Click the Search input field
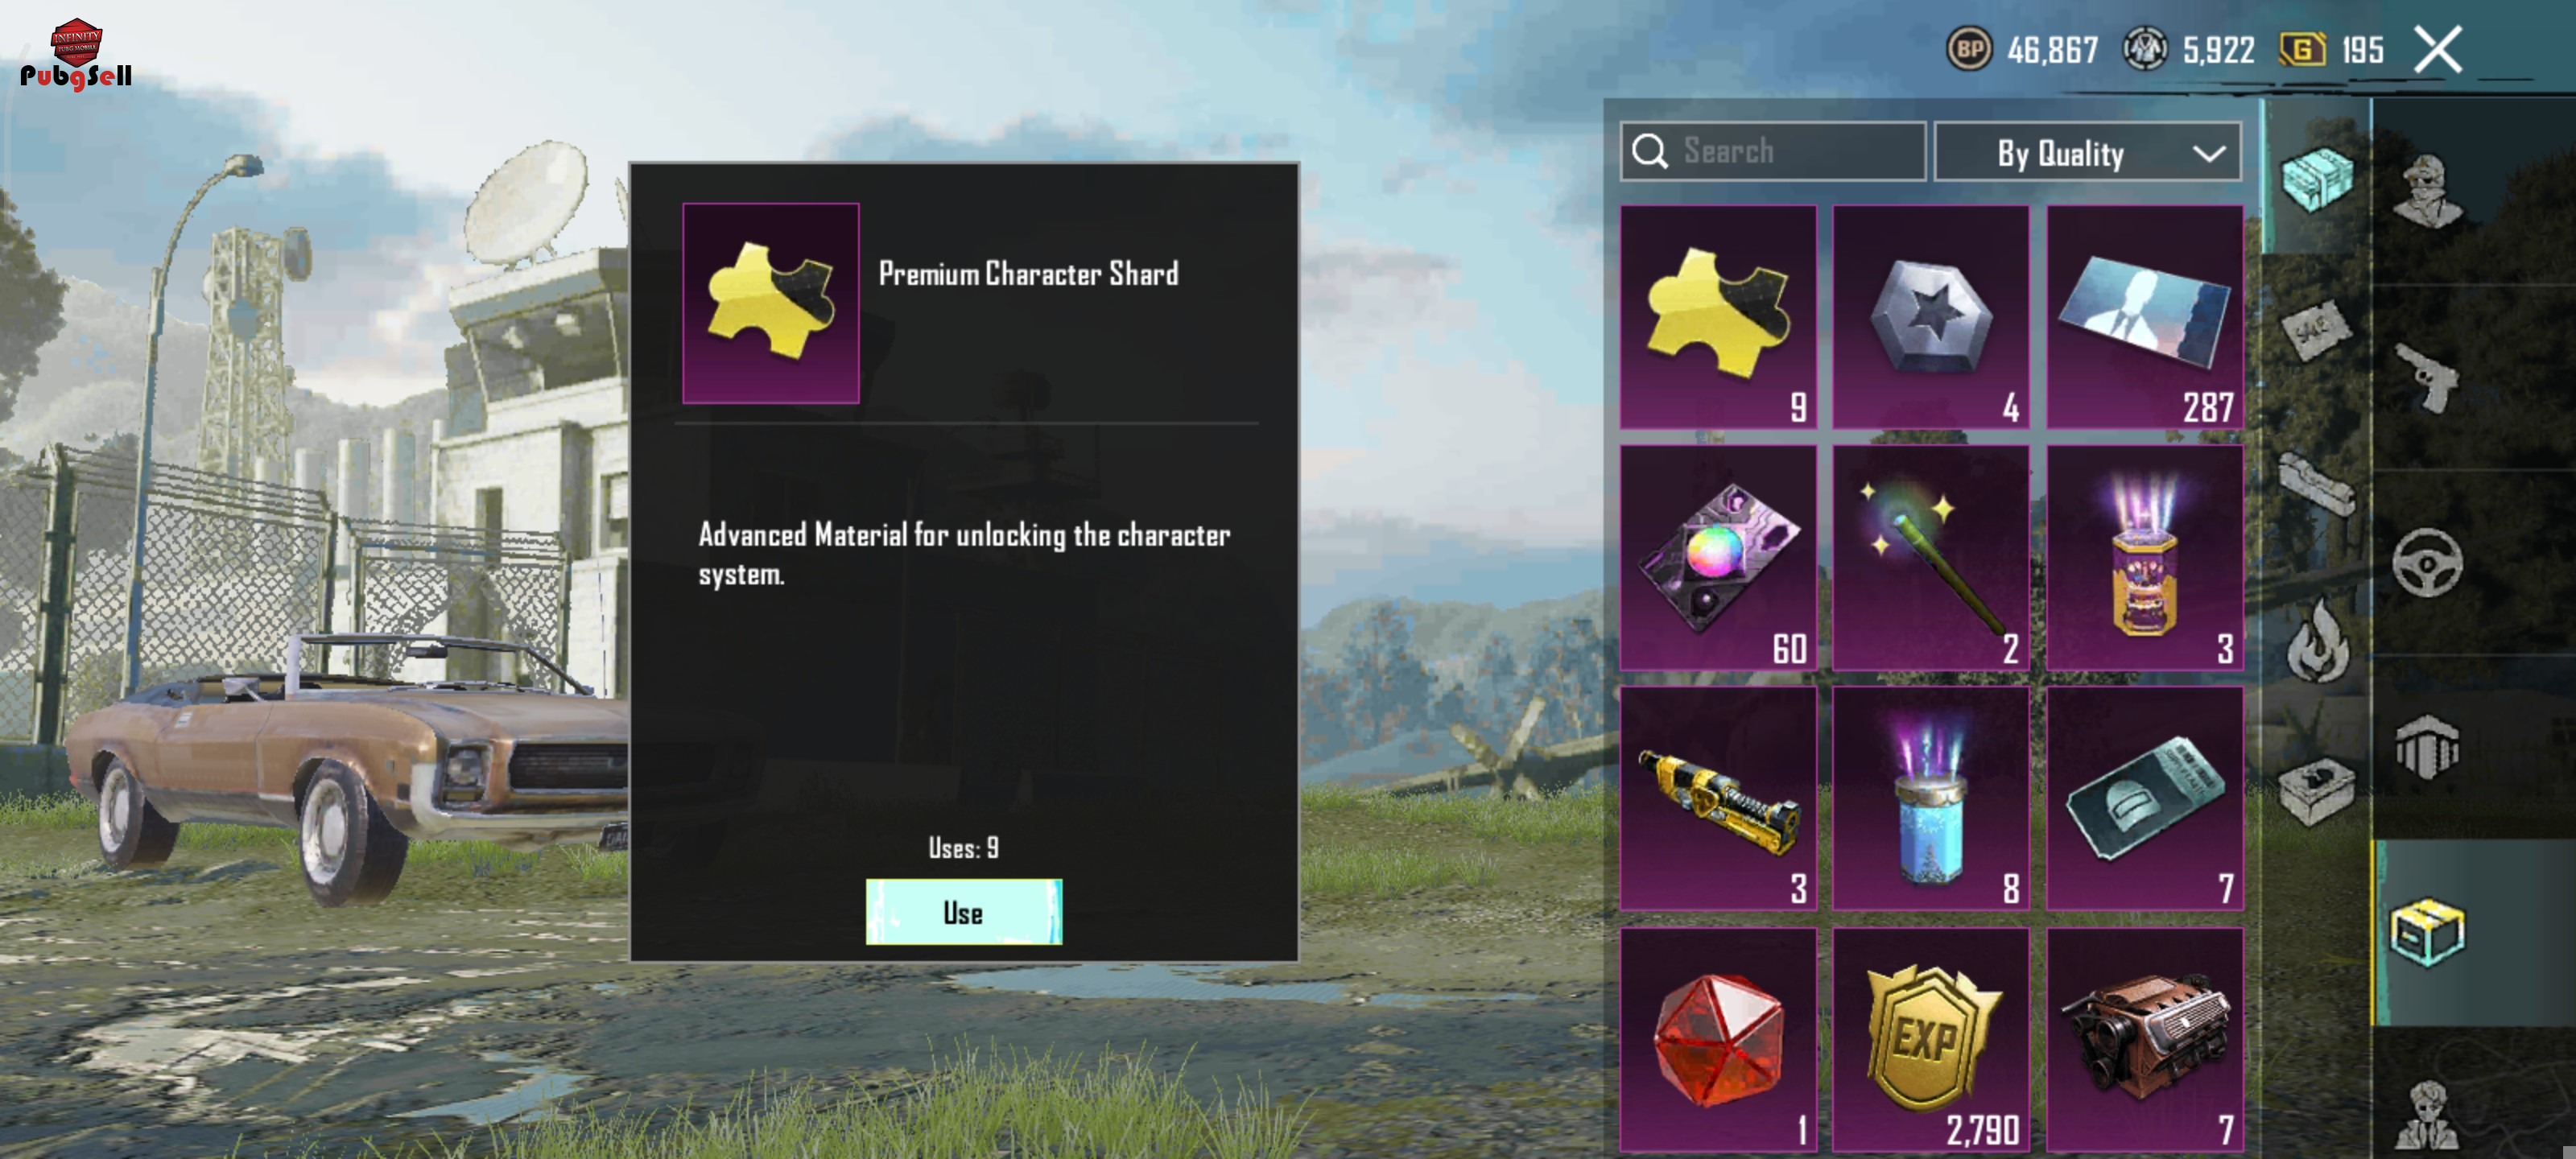 [1773, 152]
